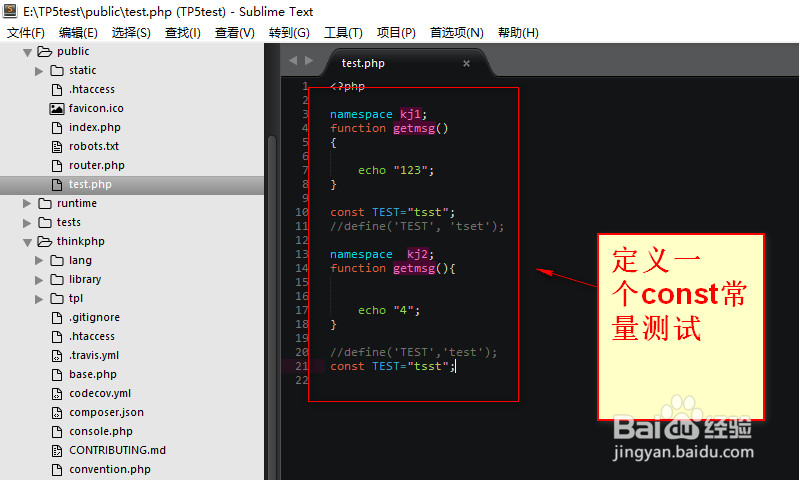This screenshot has width=799, height=480.
Task: Open the 查找(I) menu
Action: [182, 33]
